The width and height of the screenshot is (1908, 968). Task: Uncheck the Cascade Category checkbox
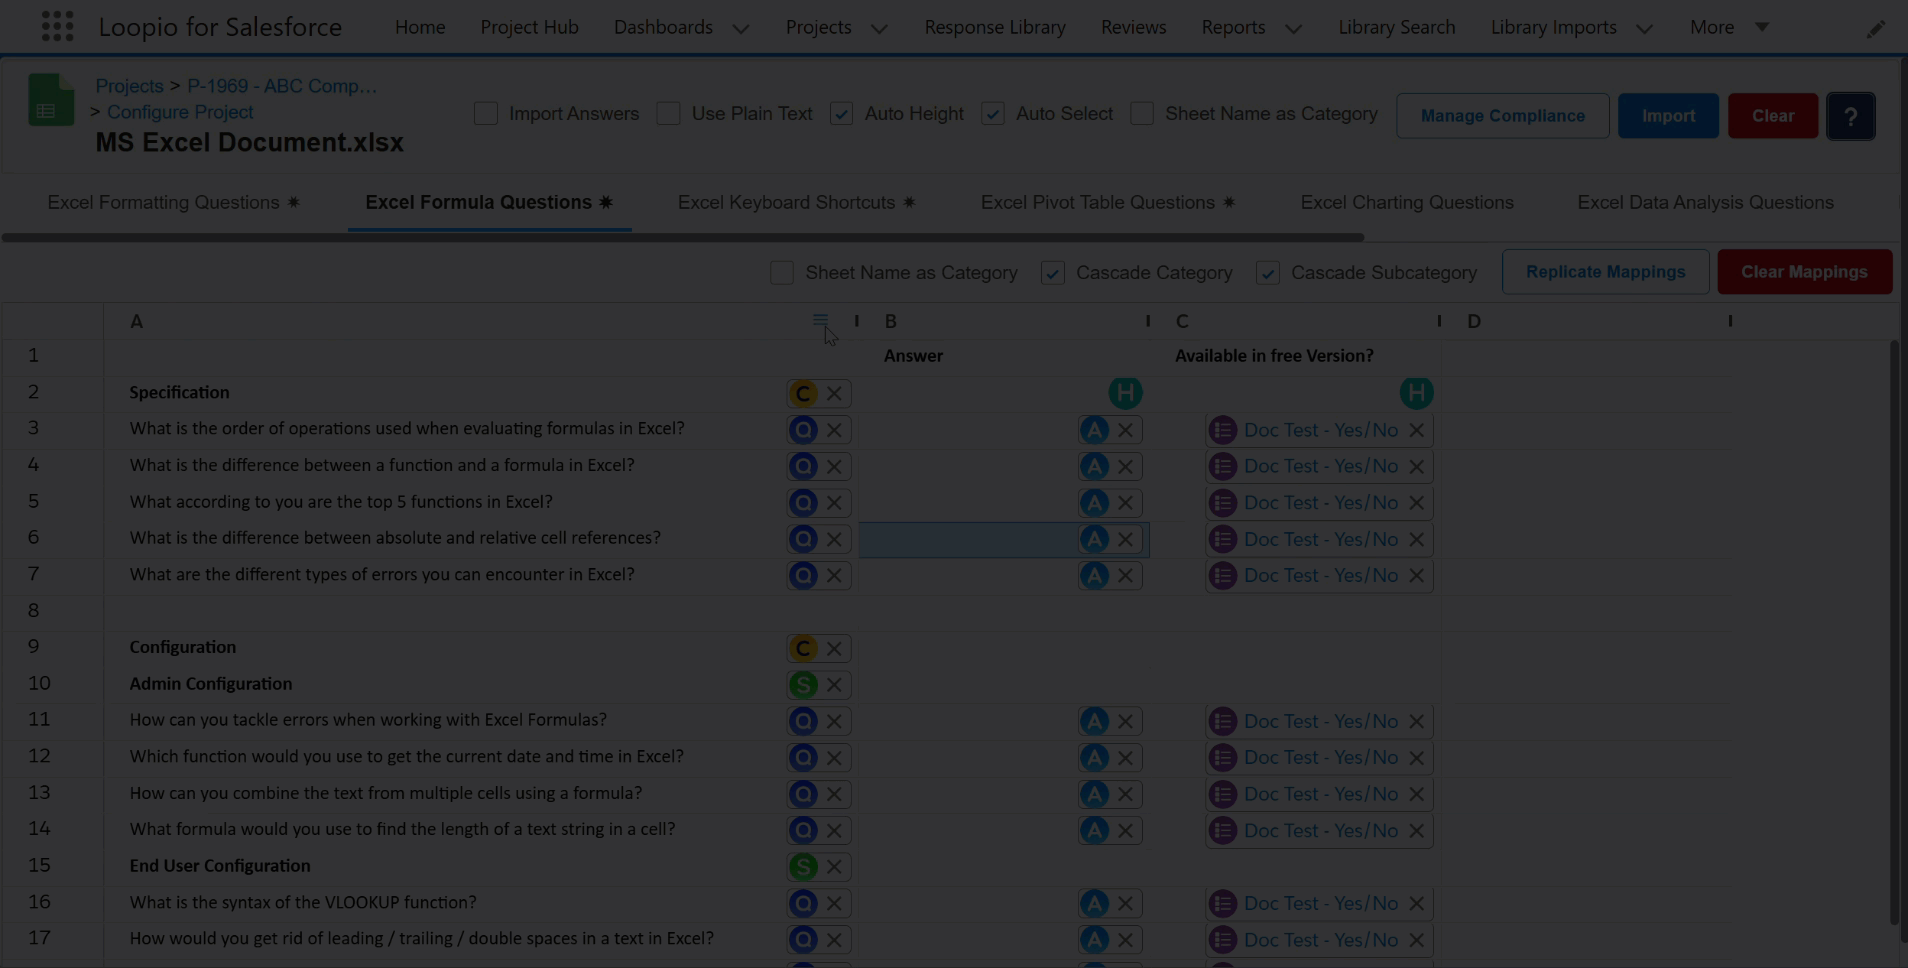click(1052, 273)
